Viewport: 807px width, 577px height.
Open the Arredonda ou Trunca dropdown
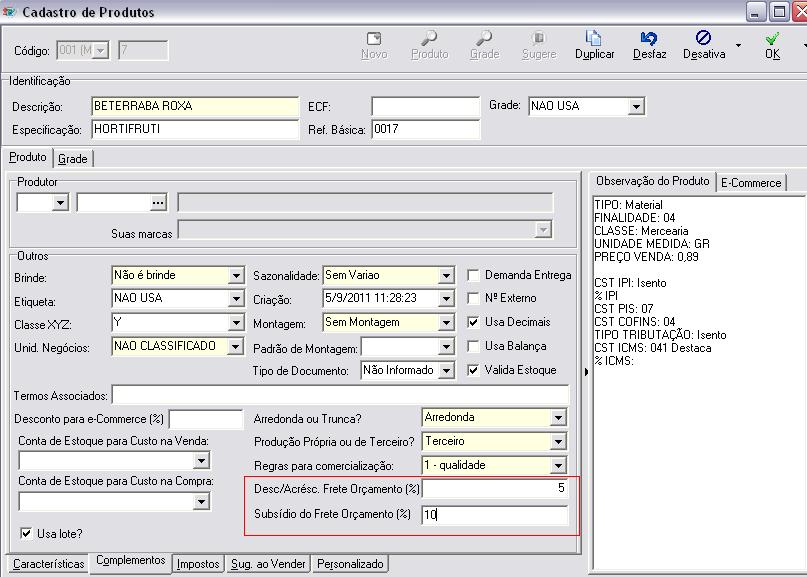click(558, 418)
